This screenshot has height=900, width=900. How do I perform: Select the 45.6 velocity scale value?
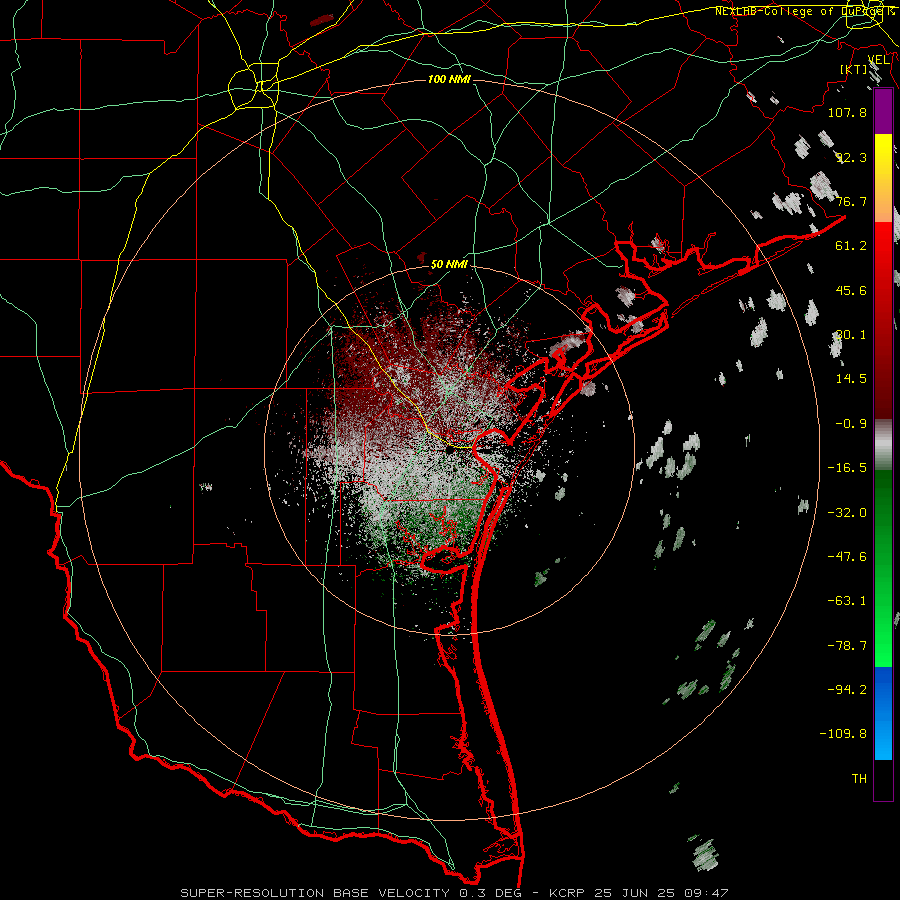[x=851, y=290]
